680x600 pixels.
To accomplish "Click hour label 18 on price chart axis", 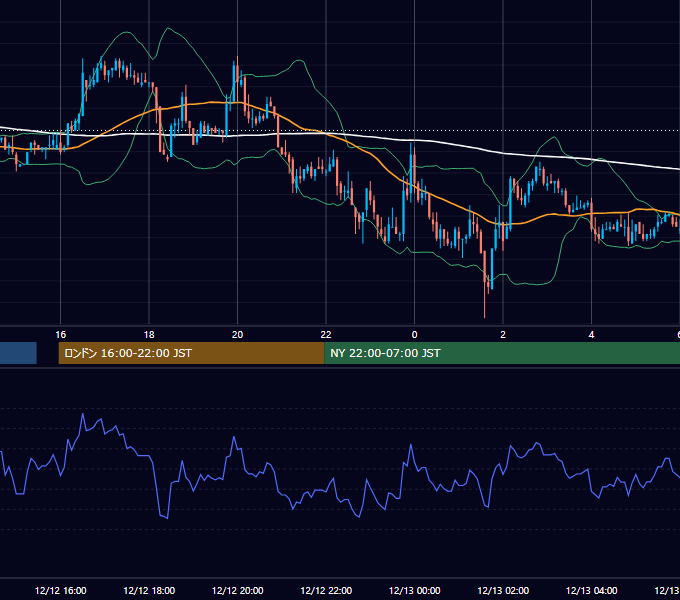I will click(x=149, y=335).
